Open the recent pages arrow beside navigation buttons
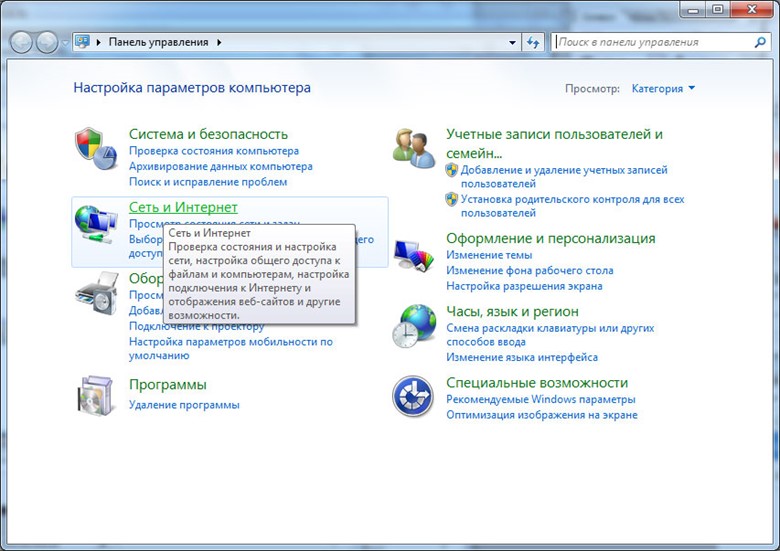 point(65,43)
